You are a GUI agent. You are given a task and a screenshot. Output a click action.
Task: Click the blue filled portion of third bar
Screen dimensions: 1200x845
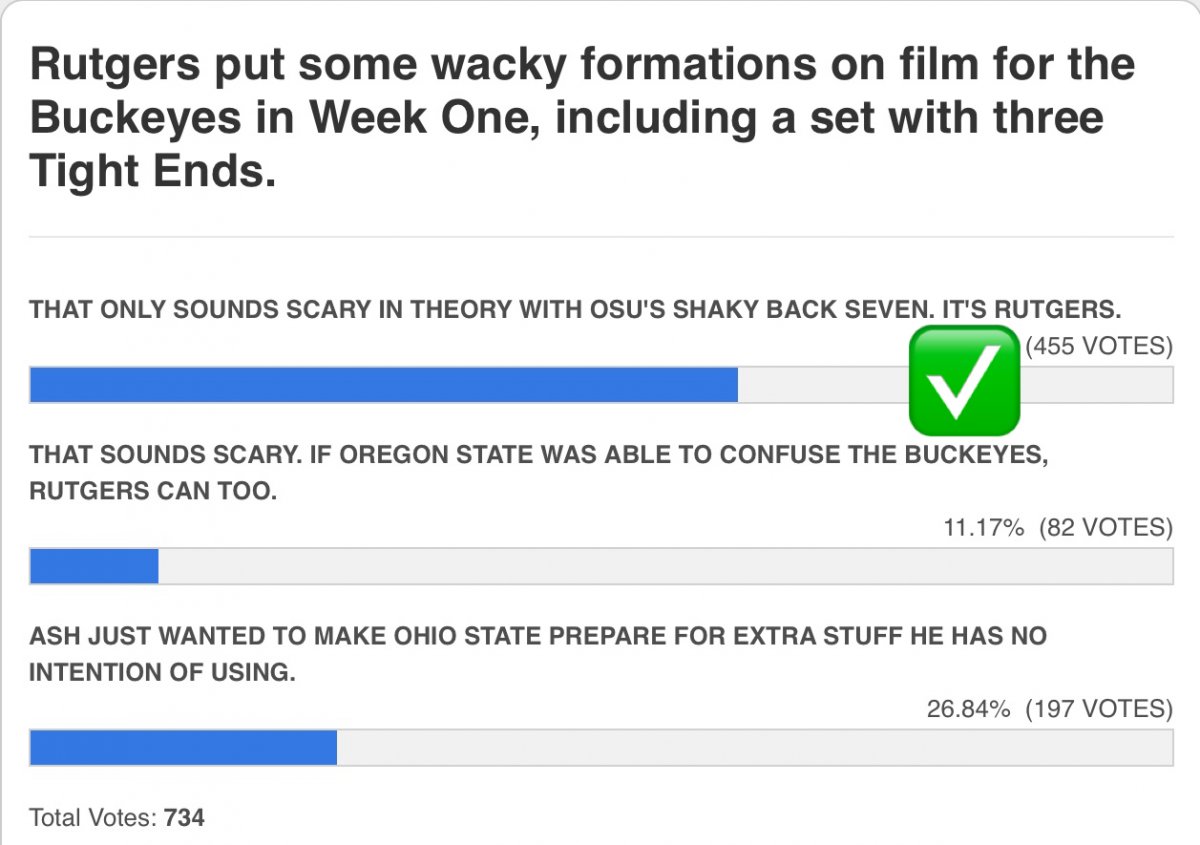[x=183, y=747]
